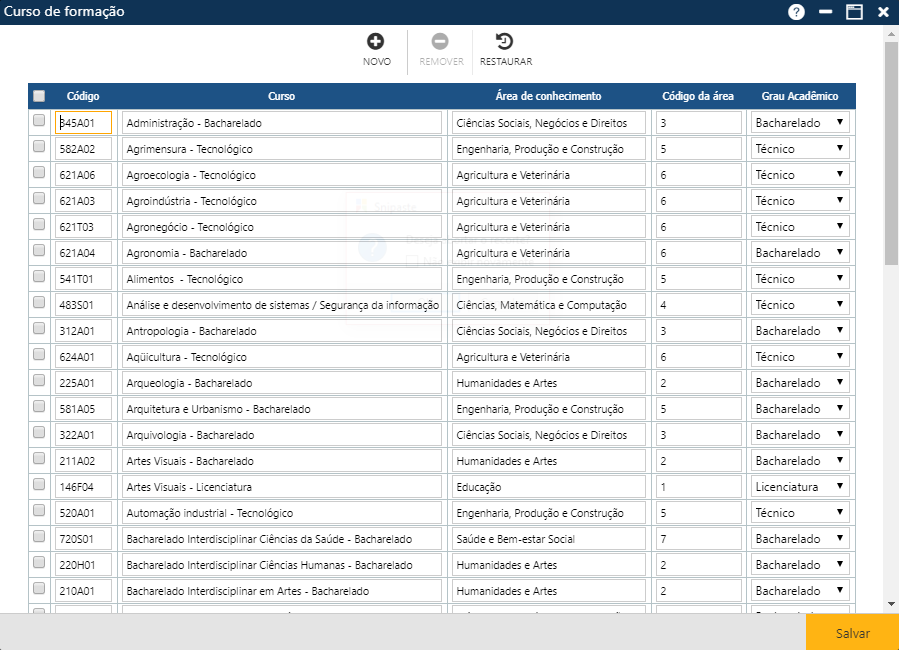The width and height of the screenshot is (899, 650).
Task: Check the Agronegócio - Tecnológico row
Action: tap(39, 224)
